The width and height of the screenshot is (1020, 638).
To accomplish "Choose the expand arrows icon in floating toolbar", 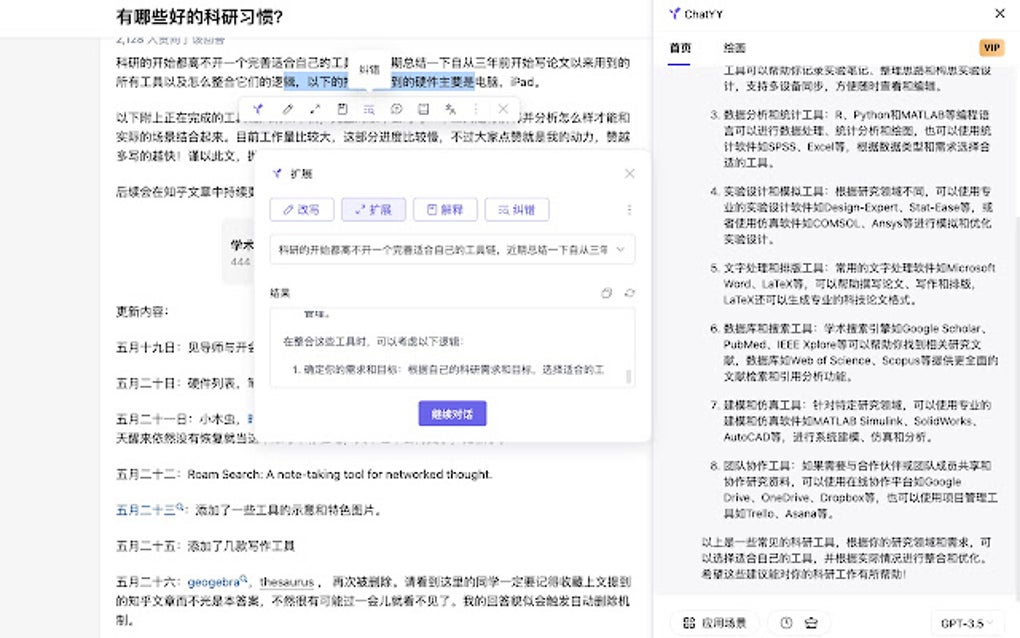I will click(315, 109).
